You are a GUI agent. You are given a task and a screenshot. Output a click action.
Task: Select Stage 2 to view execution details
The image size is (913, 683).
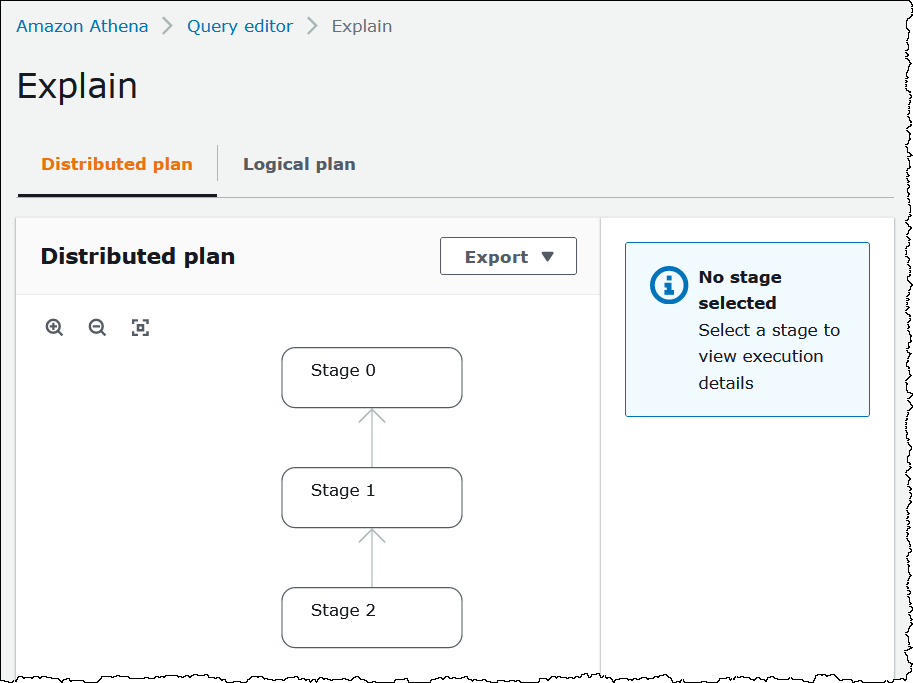(x=371, y=617)
